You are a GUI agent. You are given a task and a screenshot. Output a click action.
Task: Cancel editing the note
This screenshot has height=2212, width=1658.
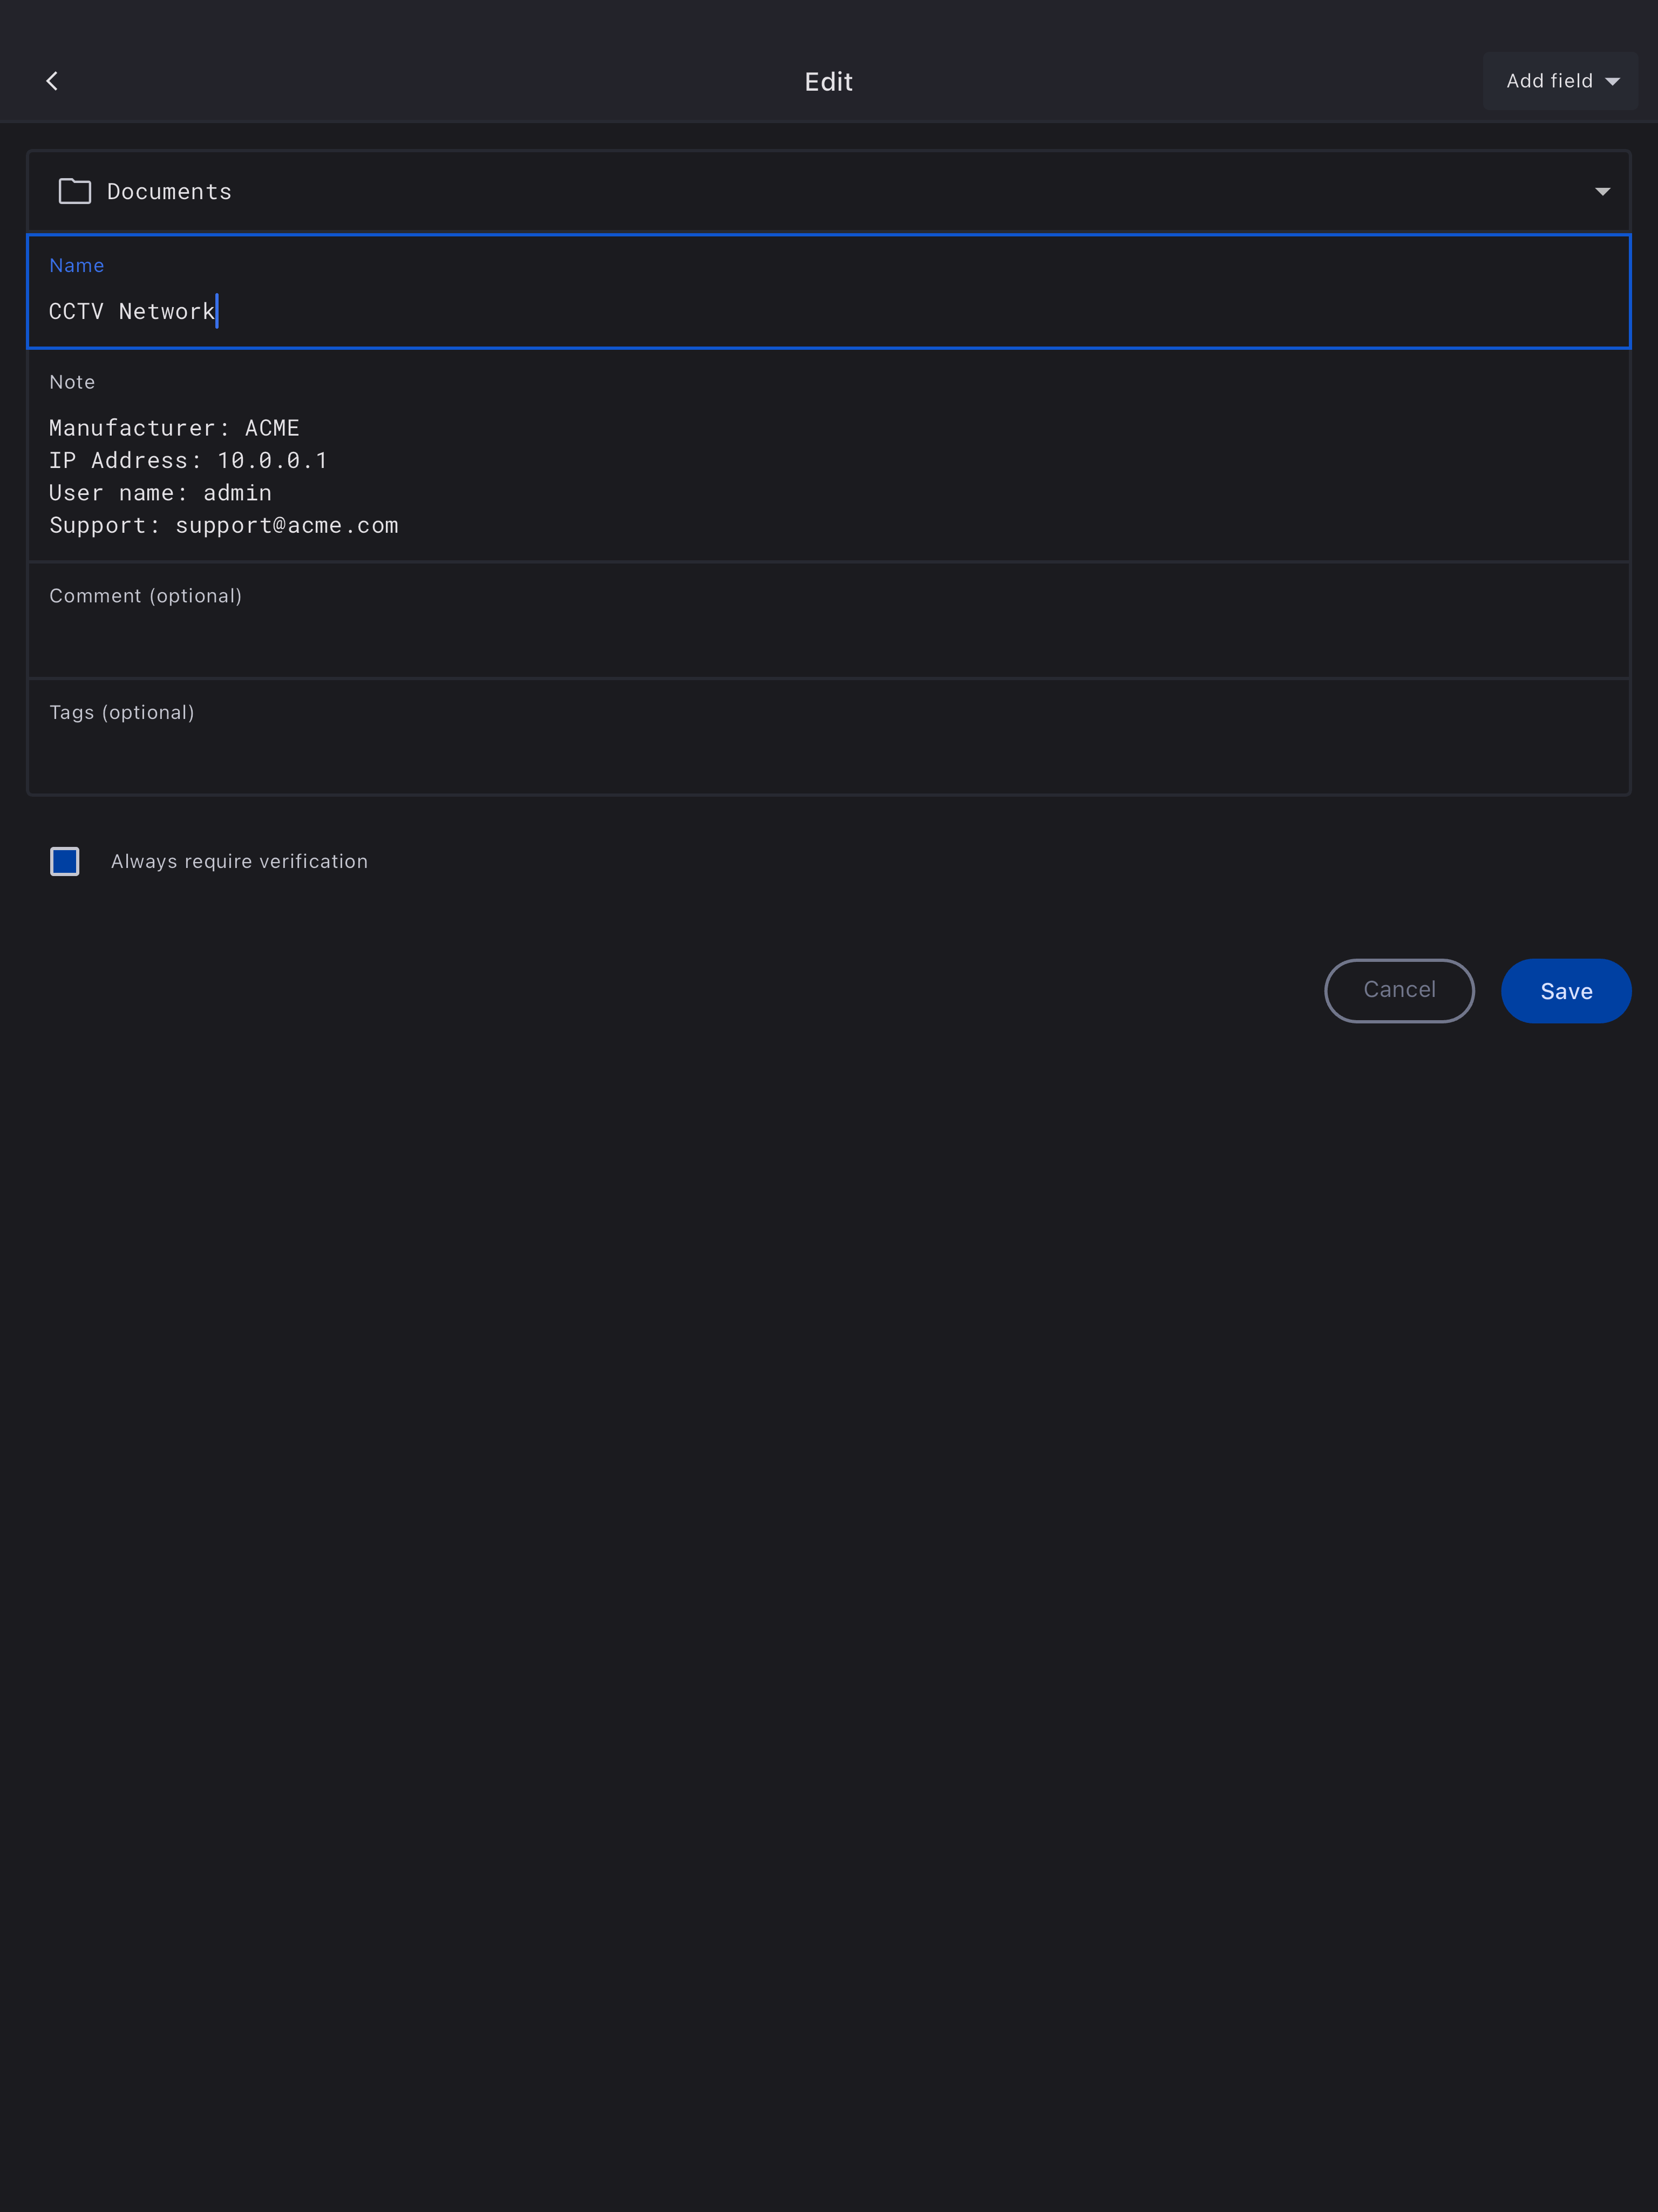click(x=1398, y=990)
